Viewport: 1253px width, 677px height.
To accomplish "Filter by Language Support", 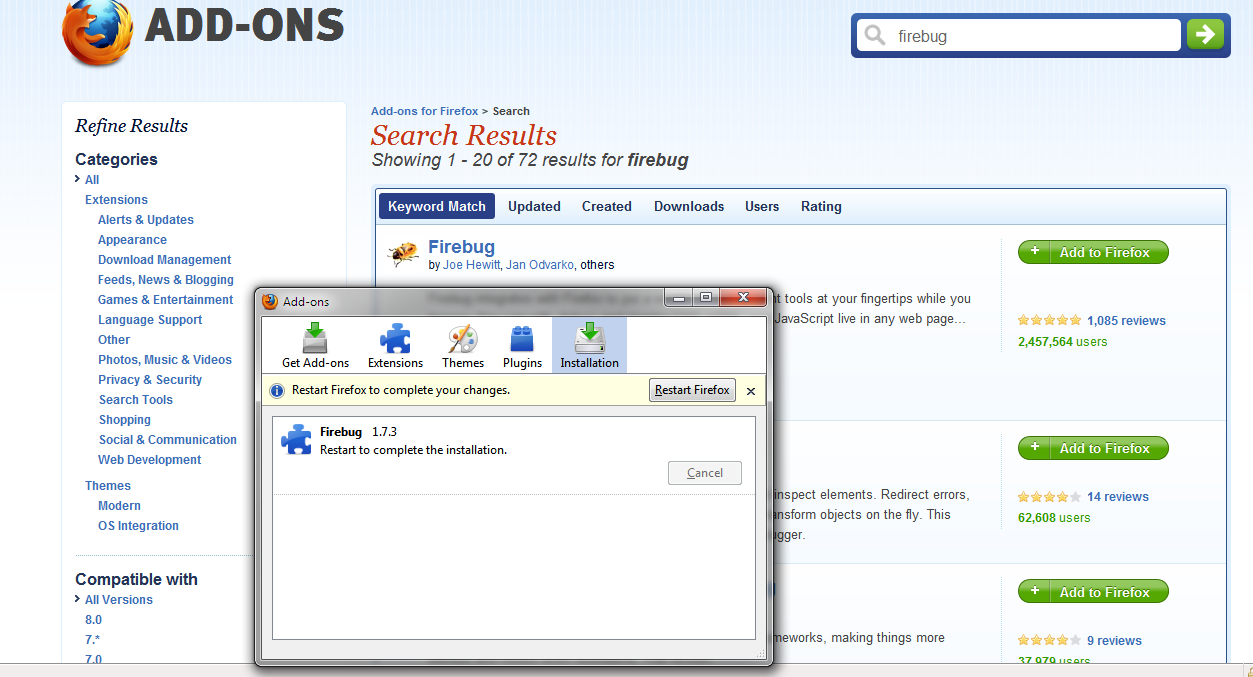I will click(150, 320).
